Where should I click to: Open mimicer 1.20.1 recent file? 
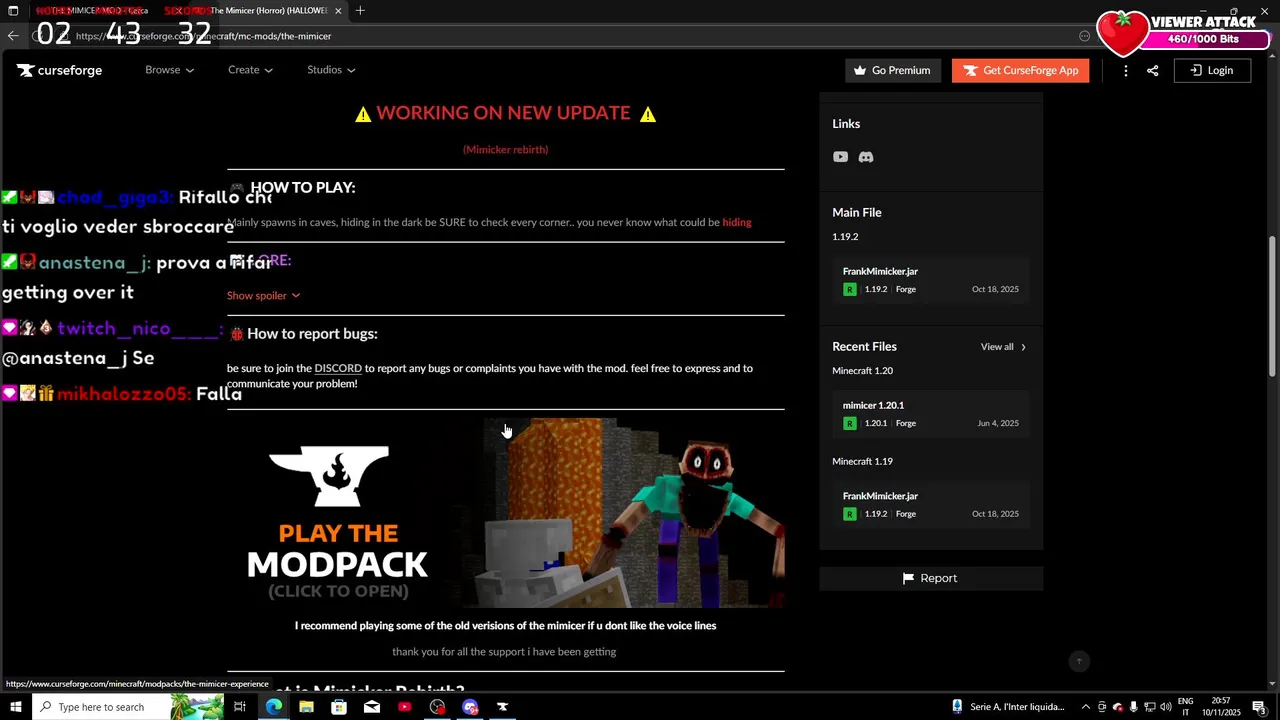click(931, 414)
